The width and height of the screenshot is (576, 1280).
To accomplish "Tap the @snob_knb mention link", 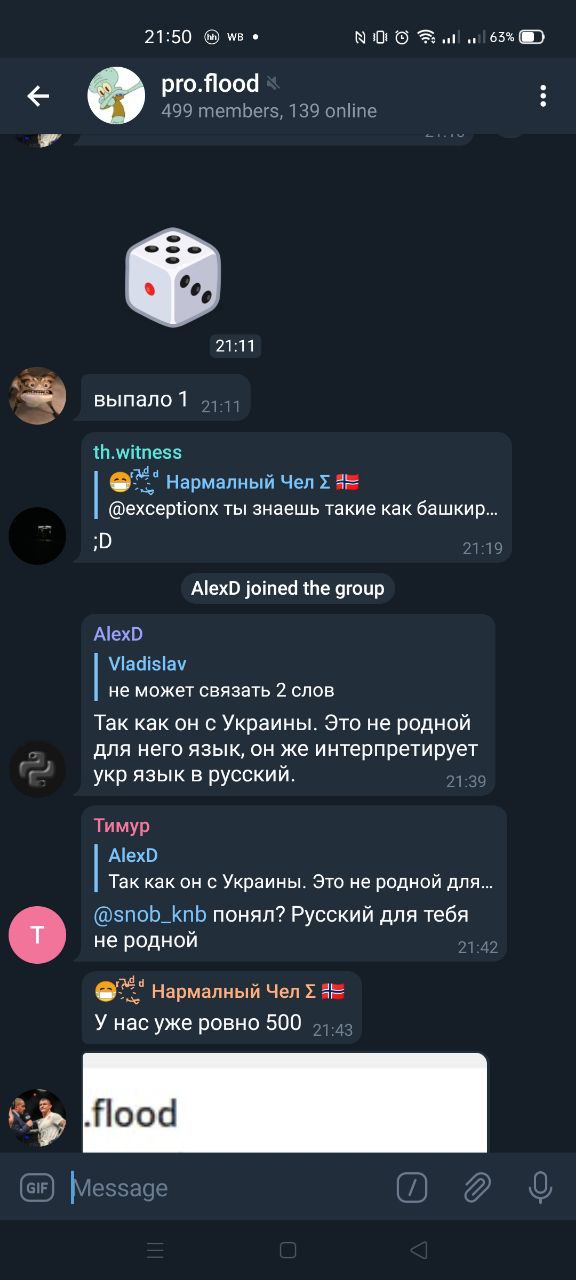I will pos(150,915).
